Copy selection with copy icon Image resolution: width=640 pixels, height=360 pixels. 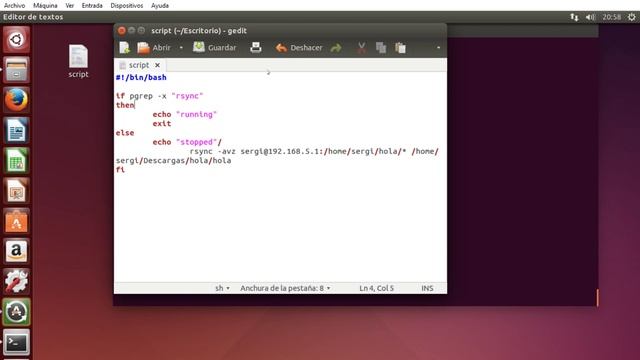(381, 48)
